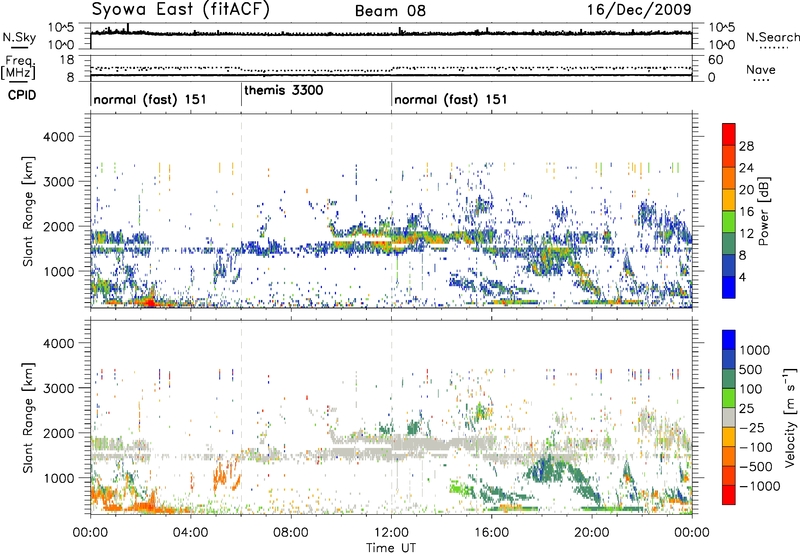
Task: Click the '20:00' time axis label
Action: pos(592,532)
